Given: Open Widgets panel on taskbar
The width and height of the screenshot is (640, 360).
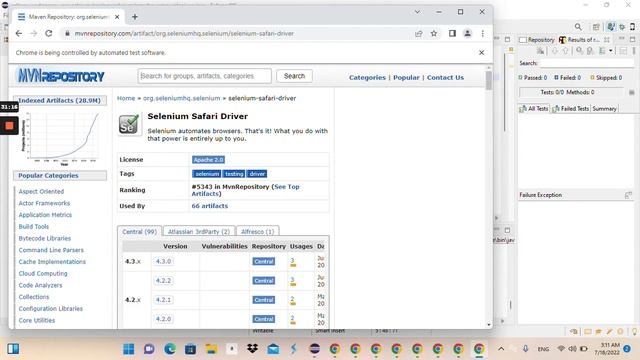Looking at the screenshot, I should (x=13, y=349).
